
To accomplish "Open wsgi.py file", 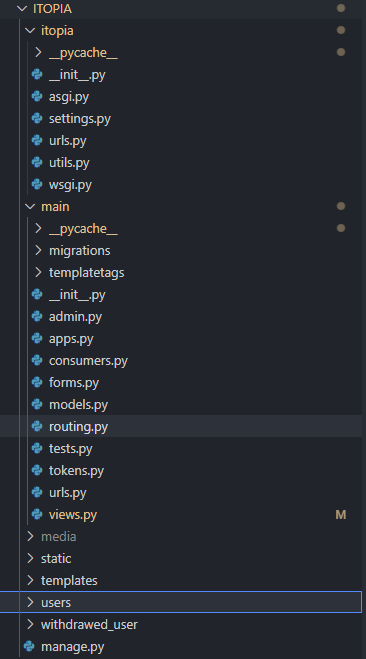I will point(70,185).
